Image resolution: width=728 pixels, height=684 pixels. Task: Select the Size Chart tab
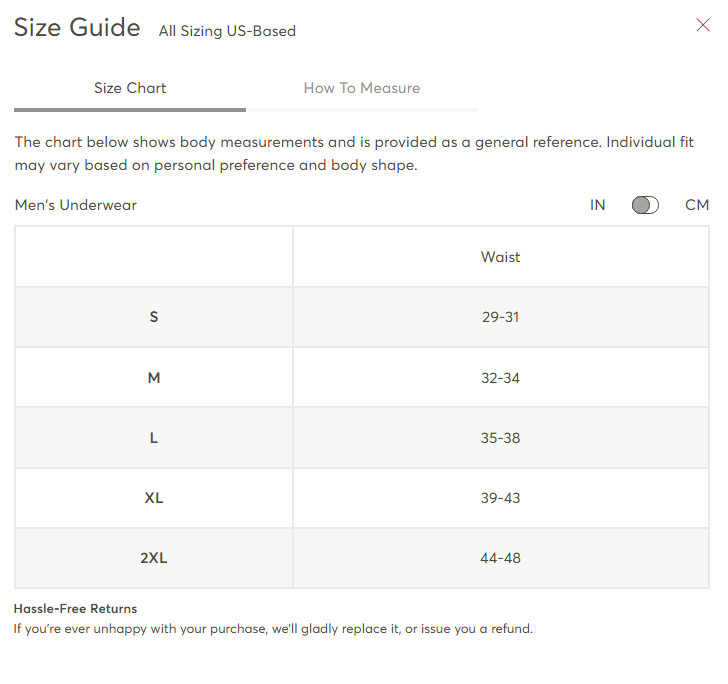click(x=130, y=88)
